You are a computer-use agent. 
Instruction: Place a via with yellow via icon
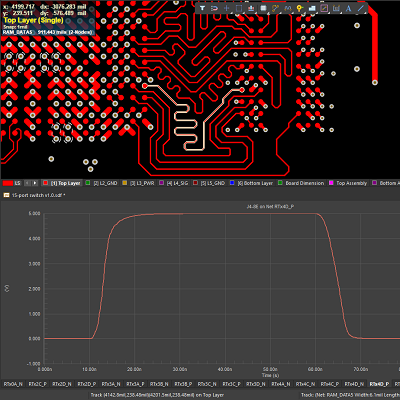[300, 8]
